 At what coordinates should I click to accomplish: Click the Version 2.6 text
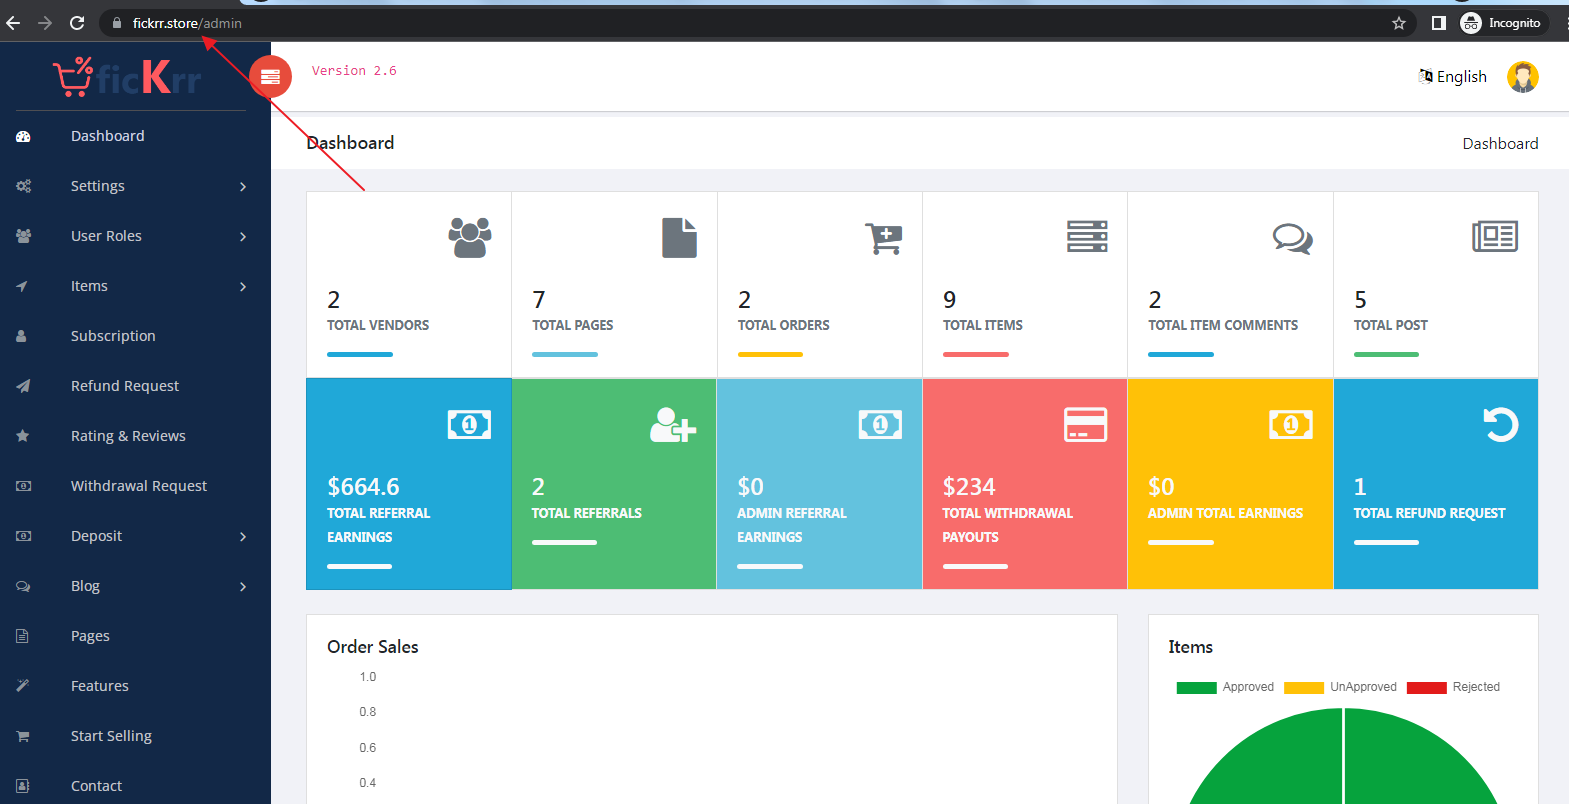pos(354,71)
